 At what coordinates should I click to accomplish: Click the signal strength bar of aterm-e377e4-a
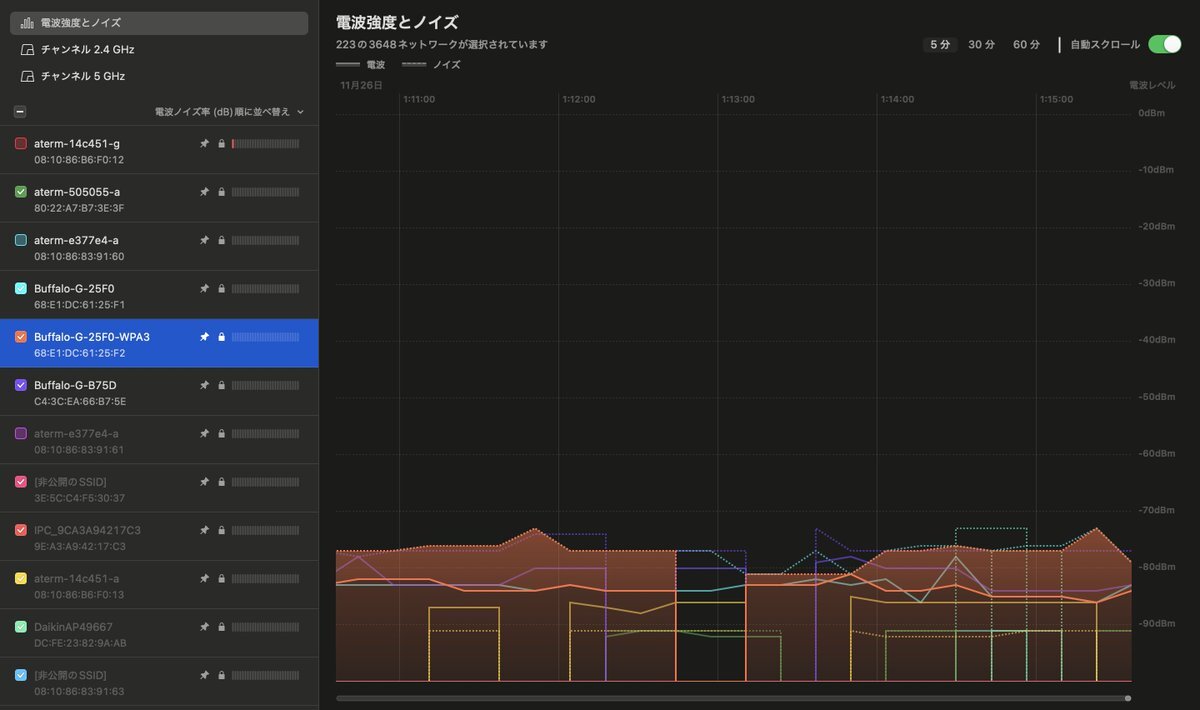(x=265, y=240)
